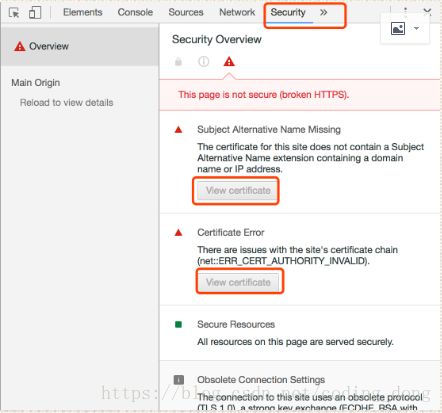Click the info circle icon in Security Overview
This screenshot has height=413, width=442.
pyautogui.click(x=203, y=61)
